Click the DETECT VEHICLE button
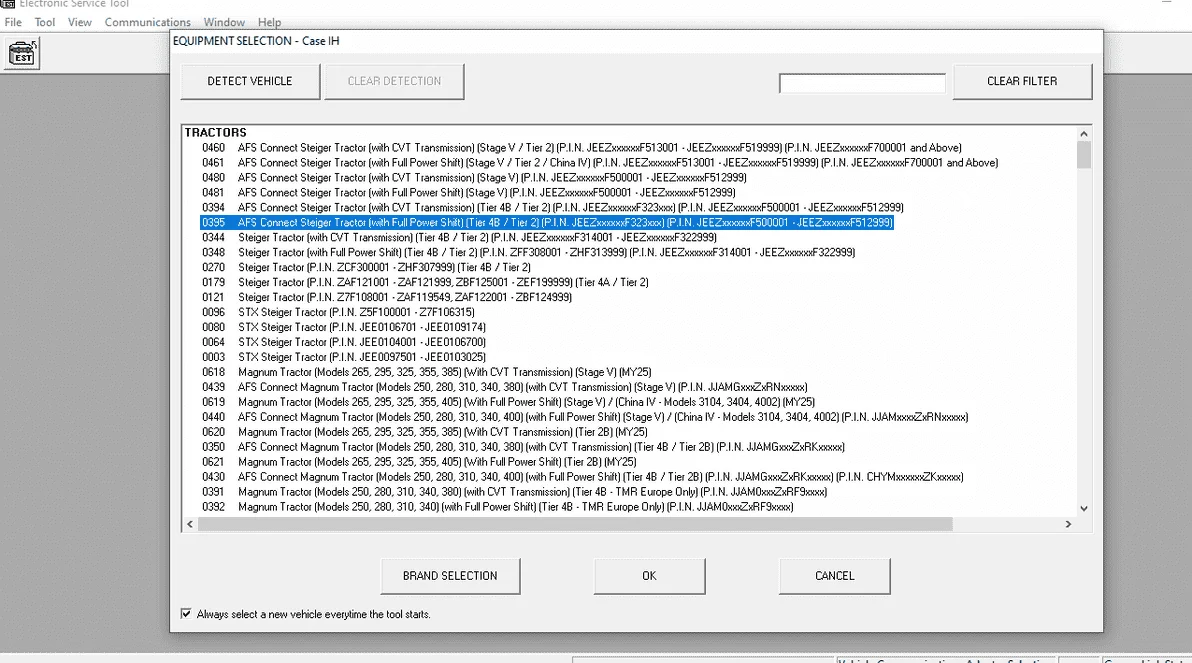 [x=249, y=81]
